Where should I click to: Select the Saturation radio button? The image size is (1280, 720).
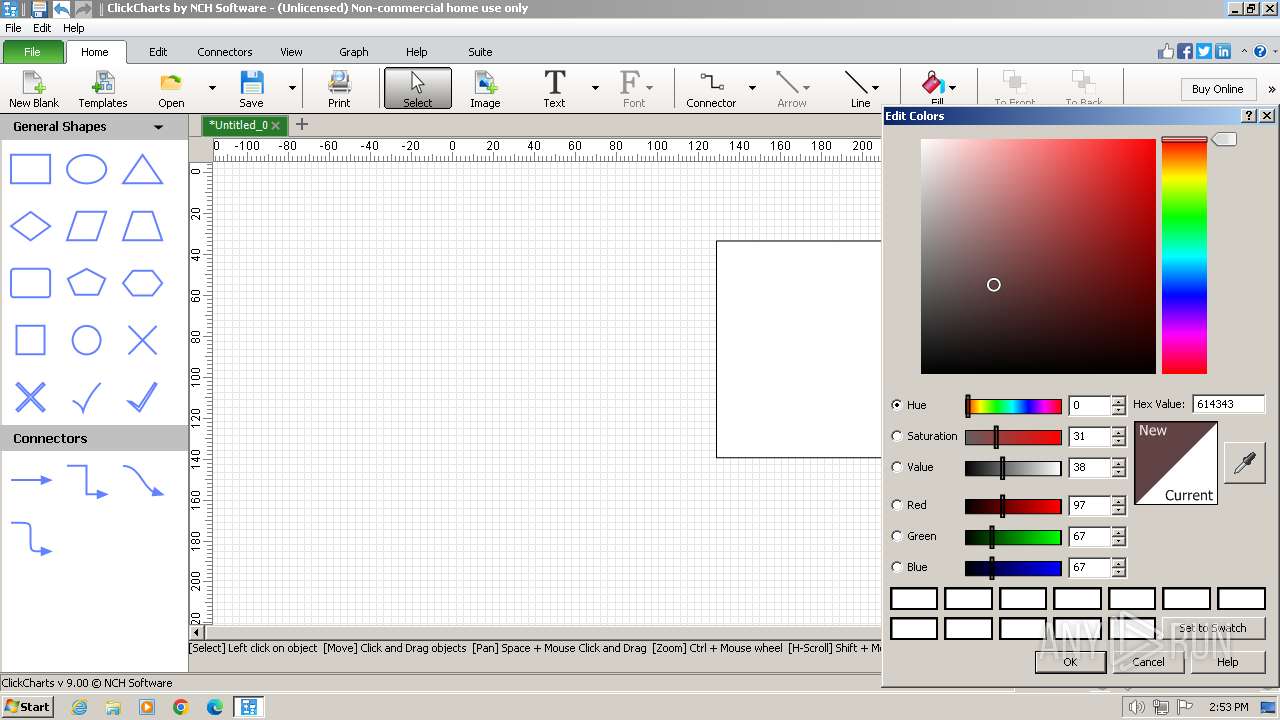click(x=897, y=436)
